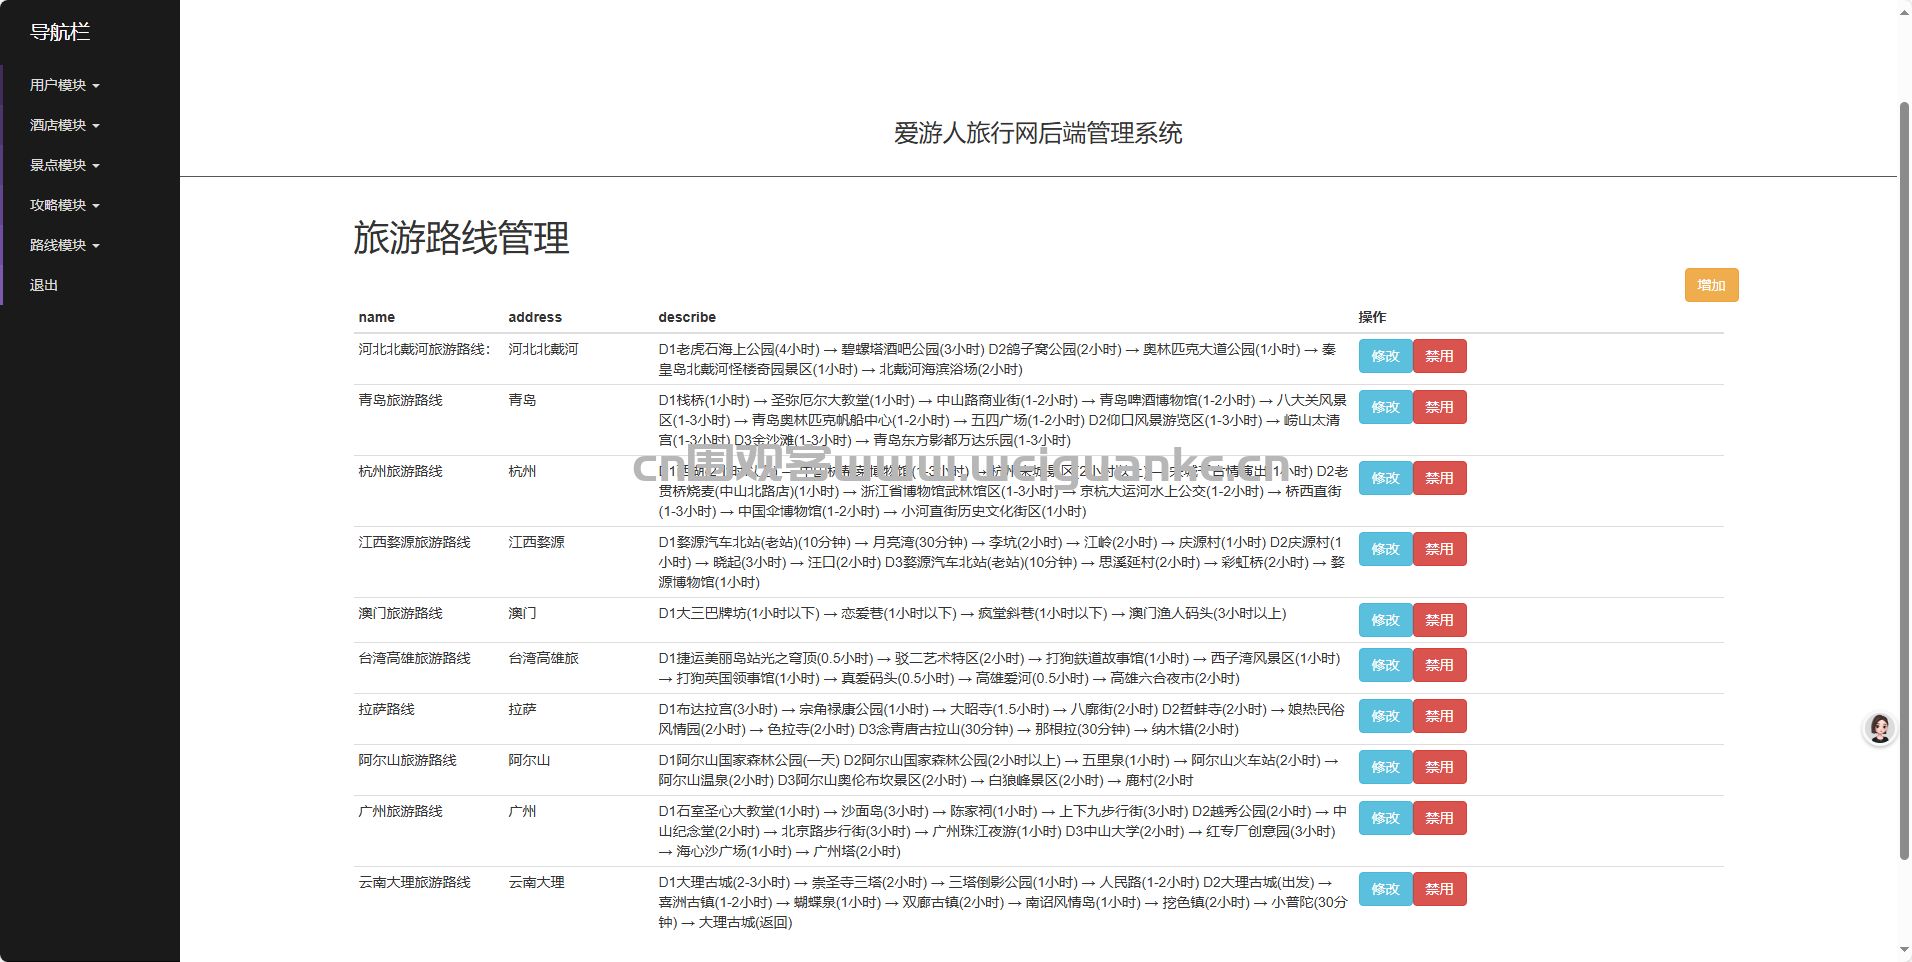Expand the 路线模块 dropdown menu
This screenshot has height=962, width=1912.
[65, 245]
